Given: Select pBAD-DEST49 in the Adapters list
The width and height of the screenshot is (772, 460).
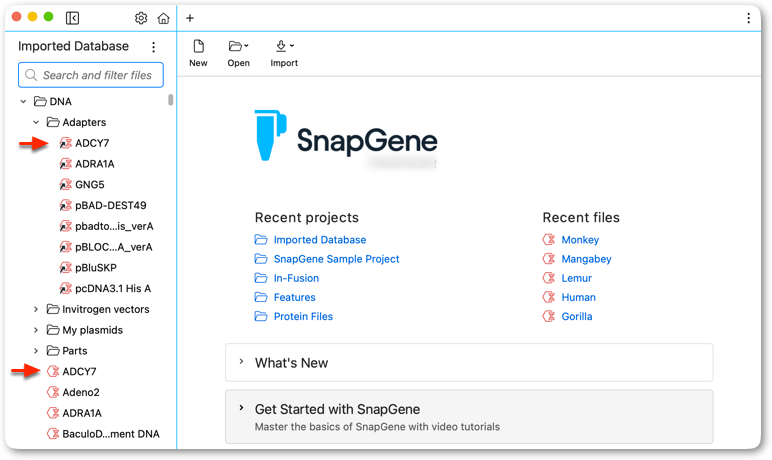Looking at the screenshot, I should (111, 205).
